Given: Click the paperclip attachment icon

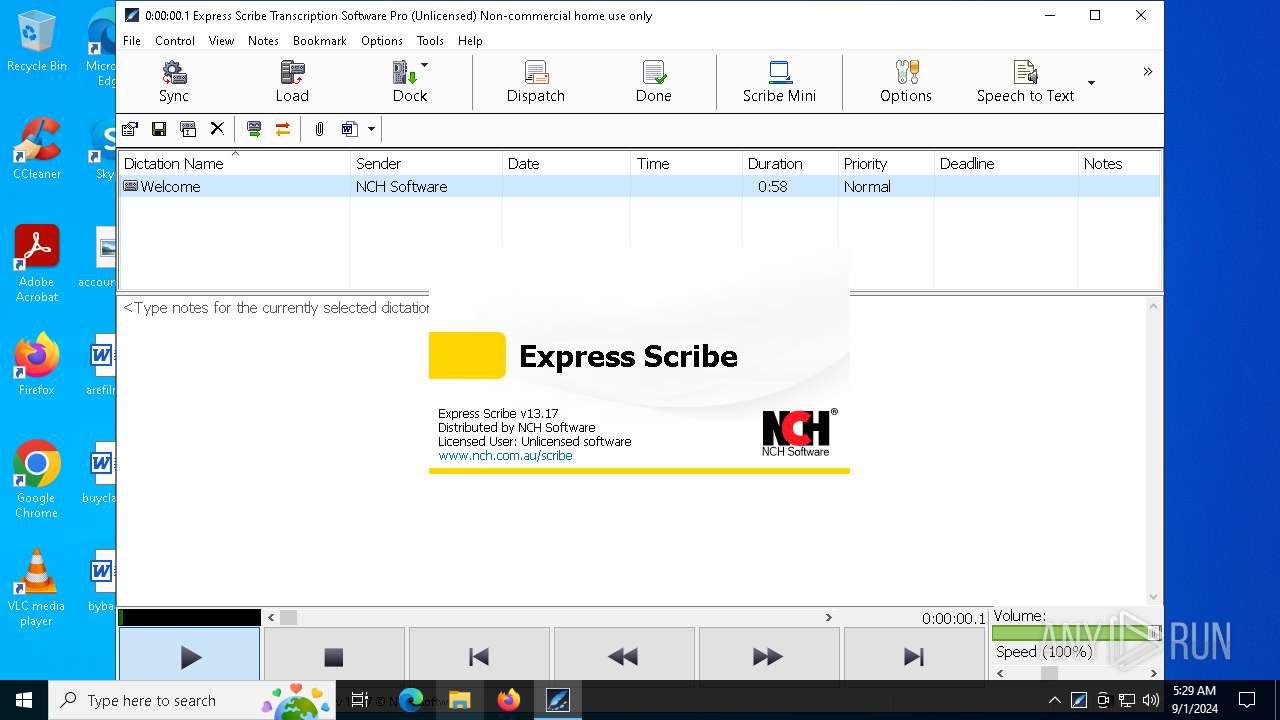Looking at the screenshot, I should [x=319, y=129].
